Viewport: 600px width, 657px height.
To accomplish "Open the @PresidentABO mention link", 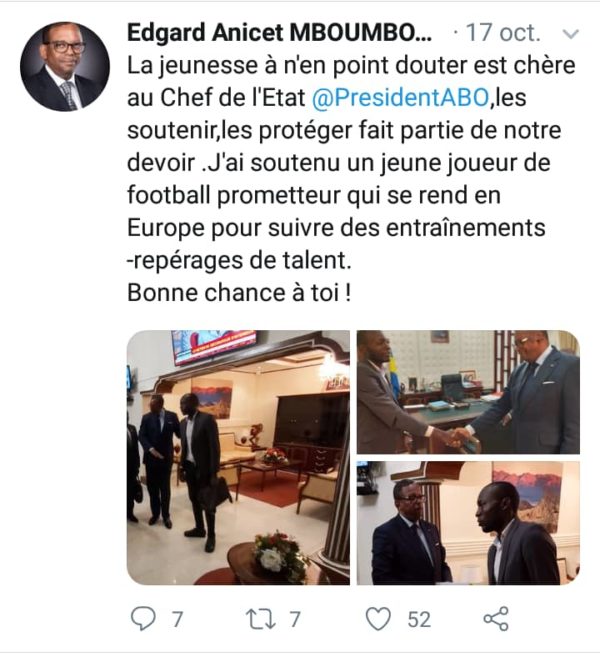I will point(400,97).
